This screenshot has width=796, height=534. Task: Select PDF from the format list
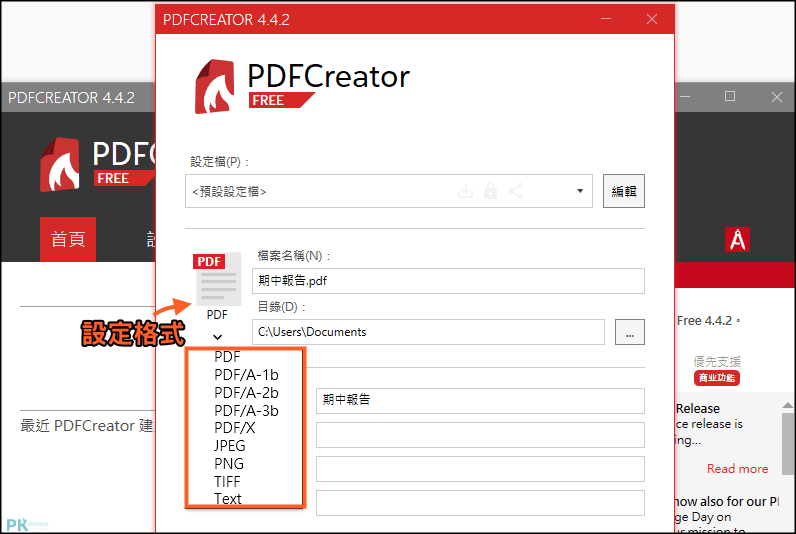[227, 357]
